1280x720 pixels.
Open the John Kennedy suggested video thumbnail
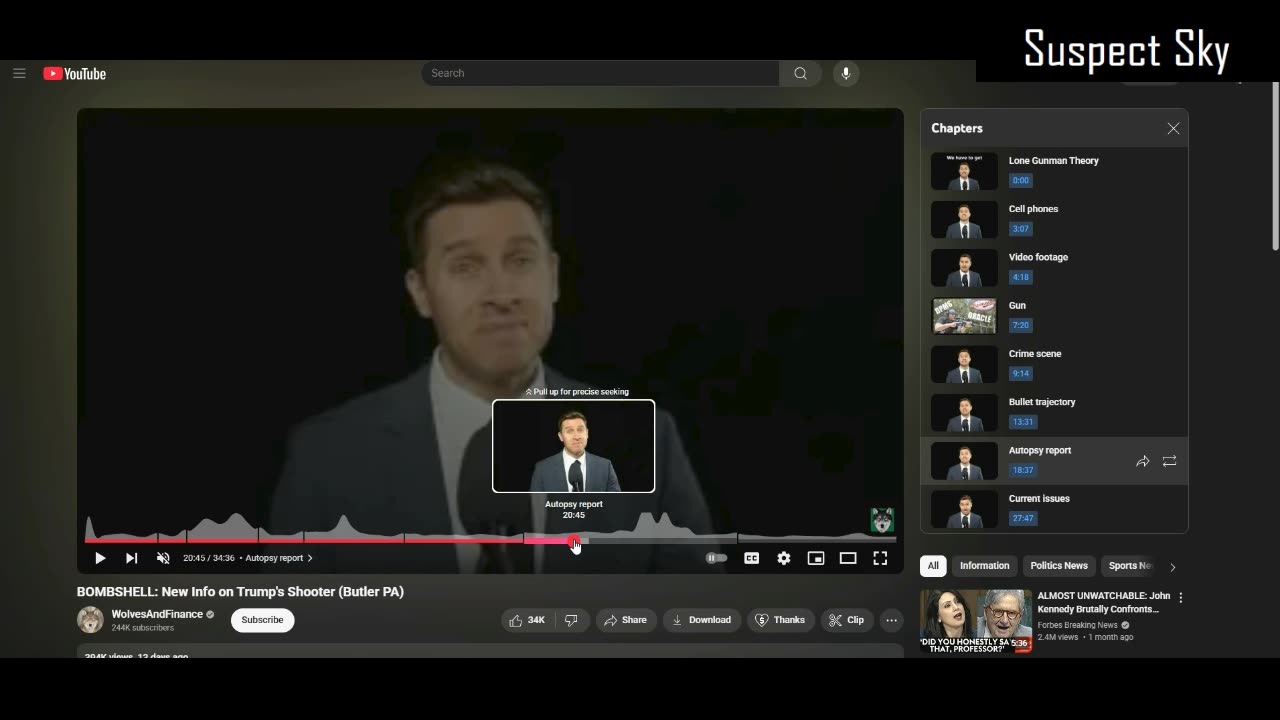(976, 621)
